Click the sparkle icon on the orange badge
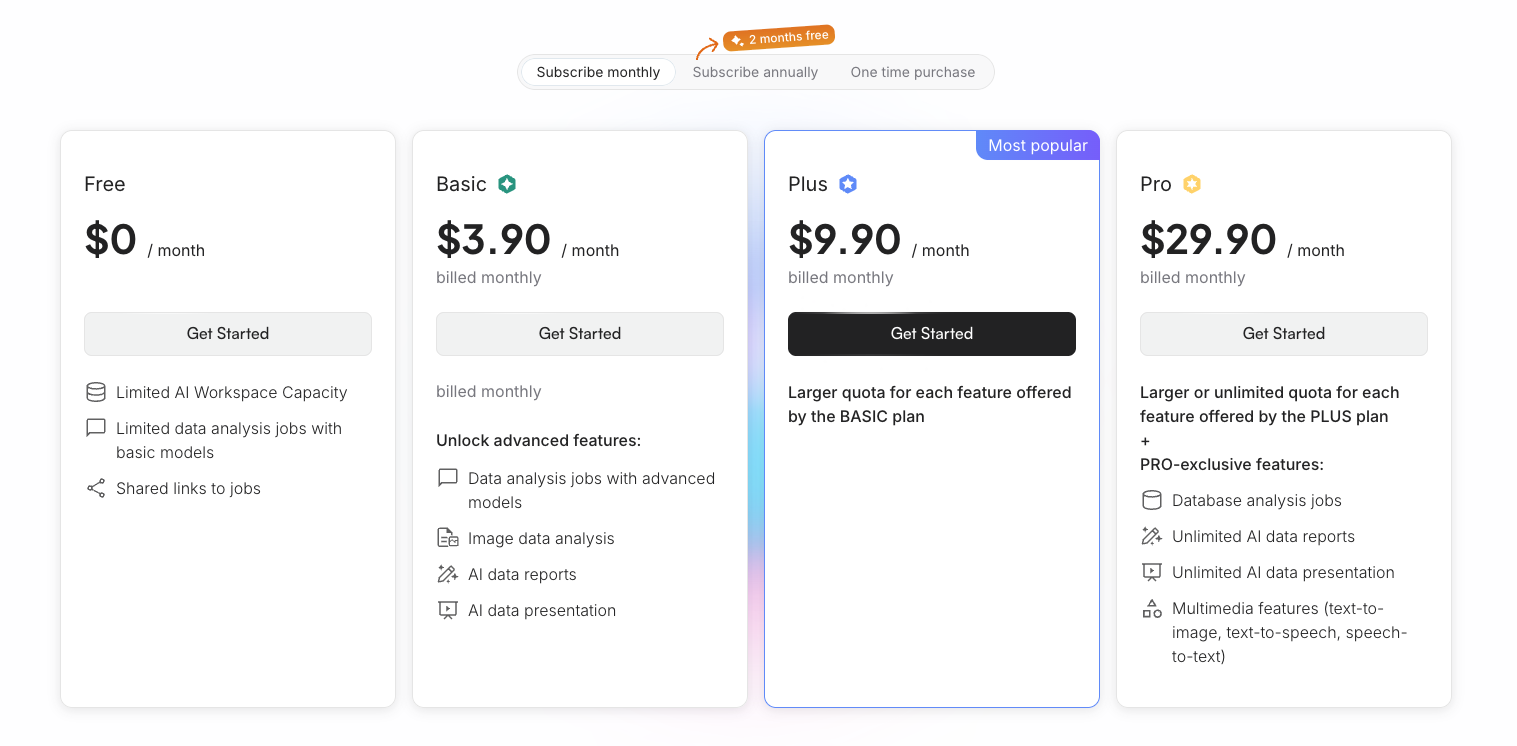This screenshot has width=1517, height=746. pyautogui.click(x=736, y=37)
